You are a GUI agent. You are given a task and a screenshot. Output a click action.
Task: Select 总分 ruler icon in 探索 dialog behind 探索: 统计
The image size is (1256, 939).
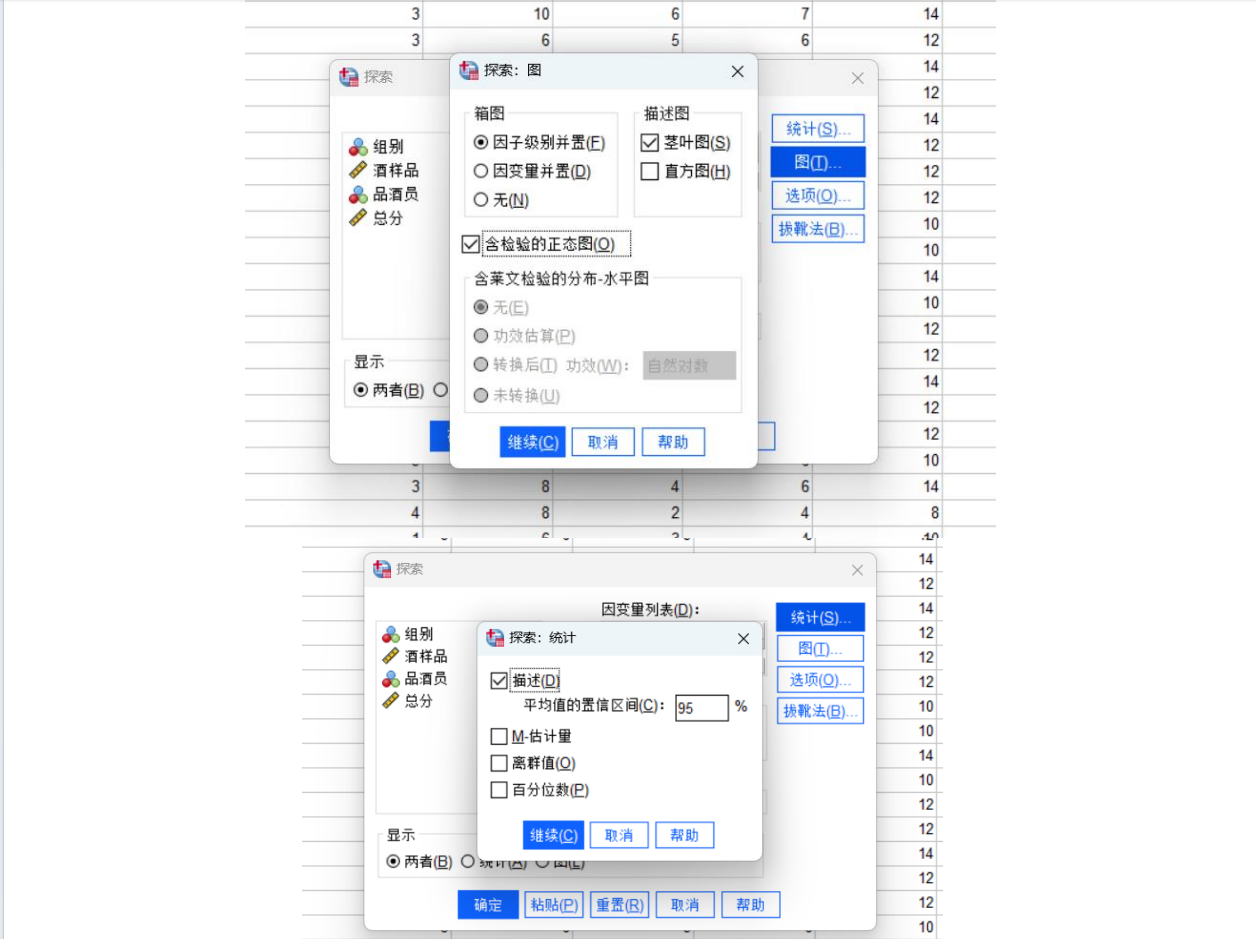(x=391, y=701)
